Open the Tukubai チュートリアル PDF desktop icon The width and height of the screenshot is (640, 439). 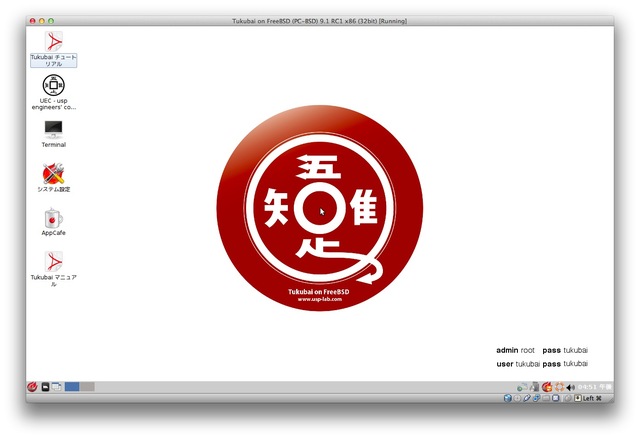point(53,49)
